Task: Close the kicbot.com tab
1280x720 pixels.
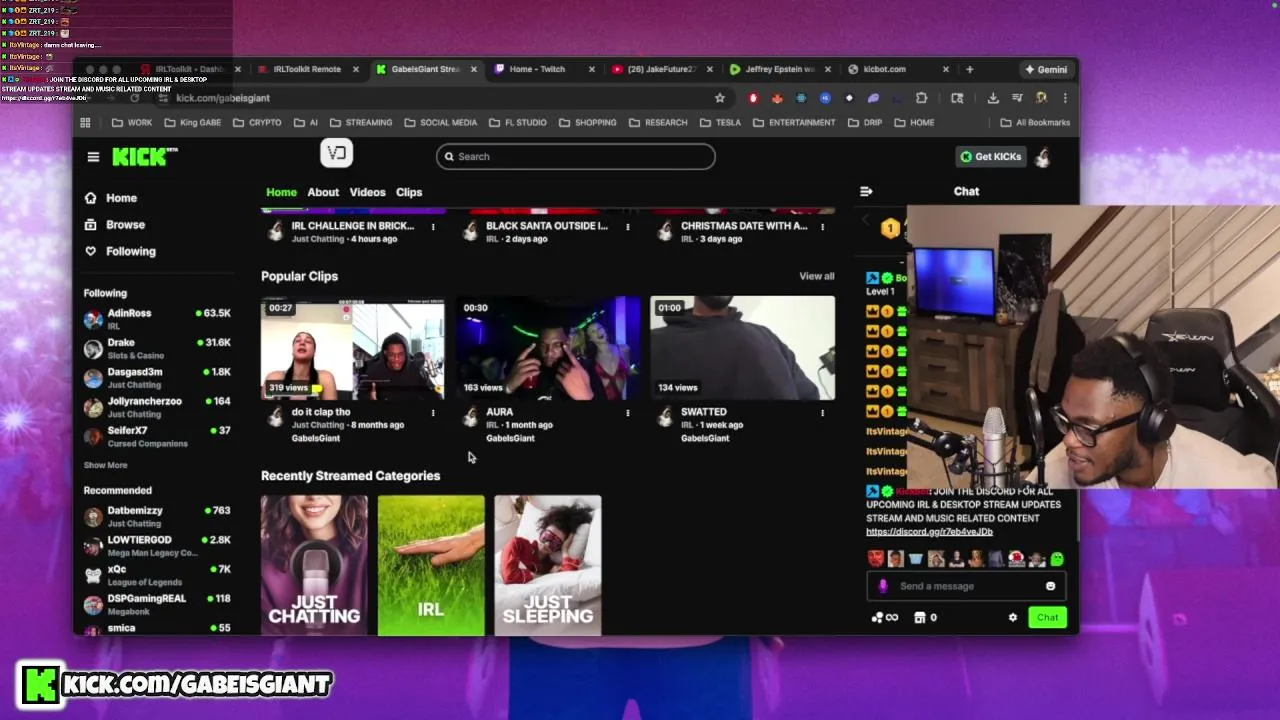Action: [x=945, y=69]
